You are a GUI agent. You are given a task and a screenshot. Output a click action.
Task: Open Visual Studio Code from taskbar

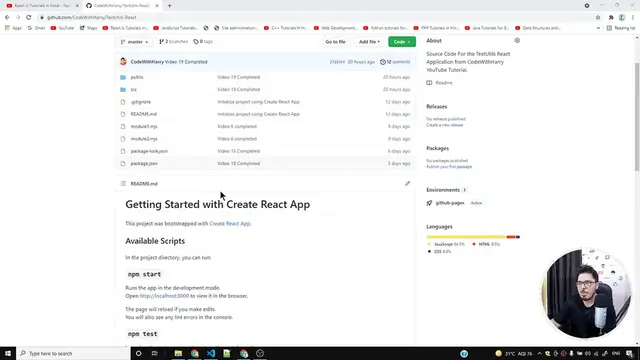pos(211,353)
